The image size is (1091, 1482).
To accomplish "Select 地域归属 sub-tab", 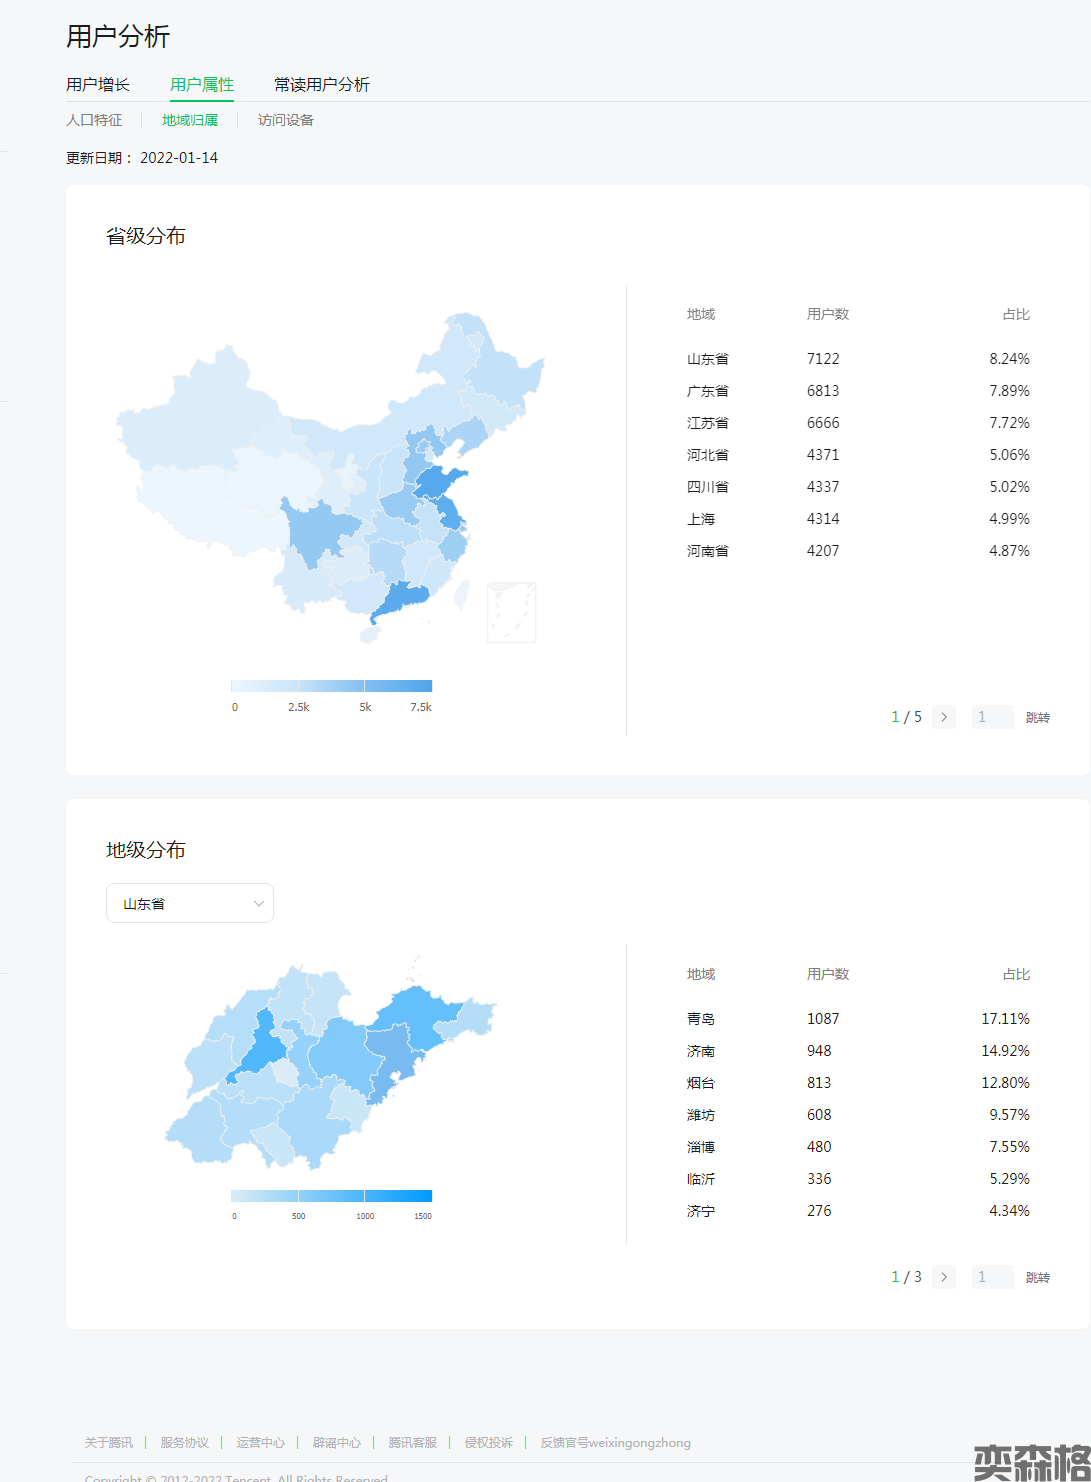I will click(x=190, y=120).
